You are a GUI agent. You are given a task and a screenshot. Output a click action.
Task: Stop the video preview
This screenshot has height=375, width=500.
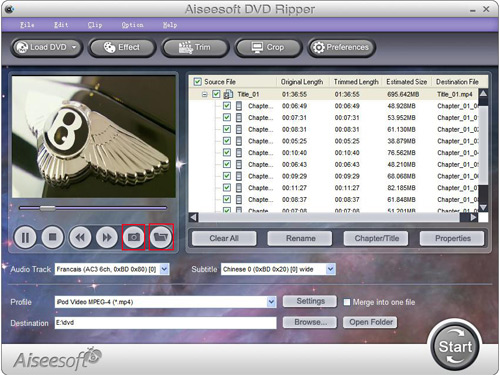point(52,237)
